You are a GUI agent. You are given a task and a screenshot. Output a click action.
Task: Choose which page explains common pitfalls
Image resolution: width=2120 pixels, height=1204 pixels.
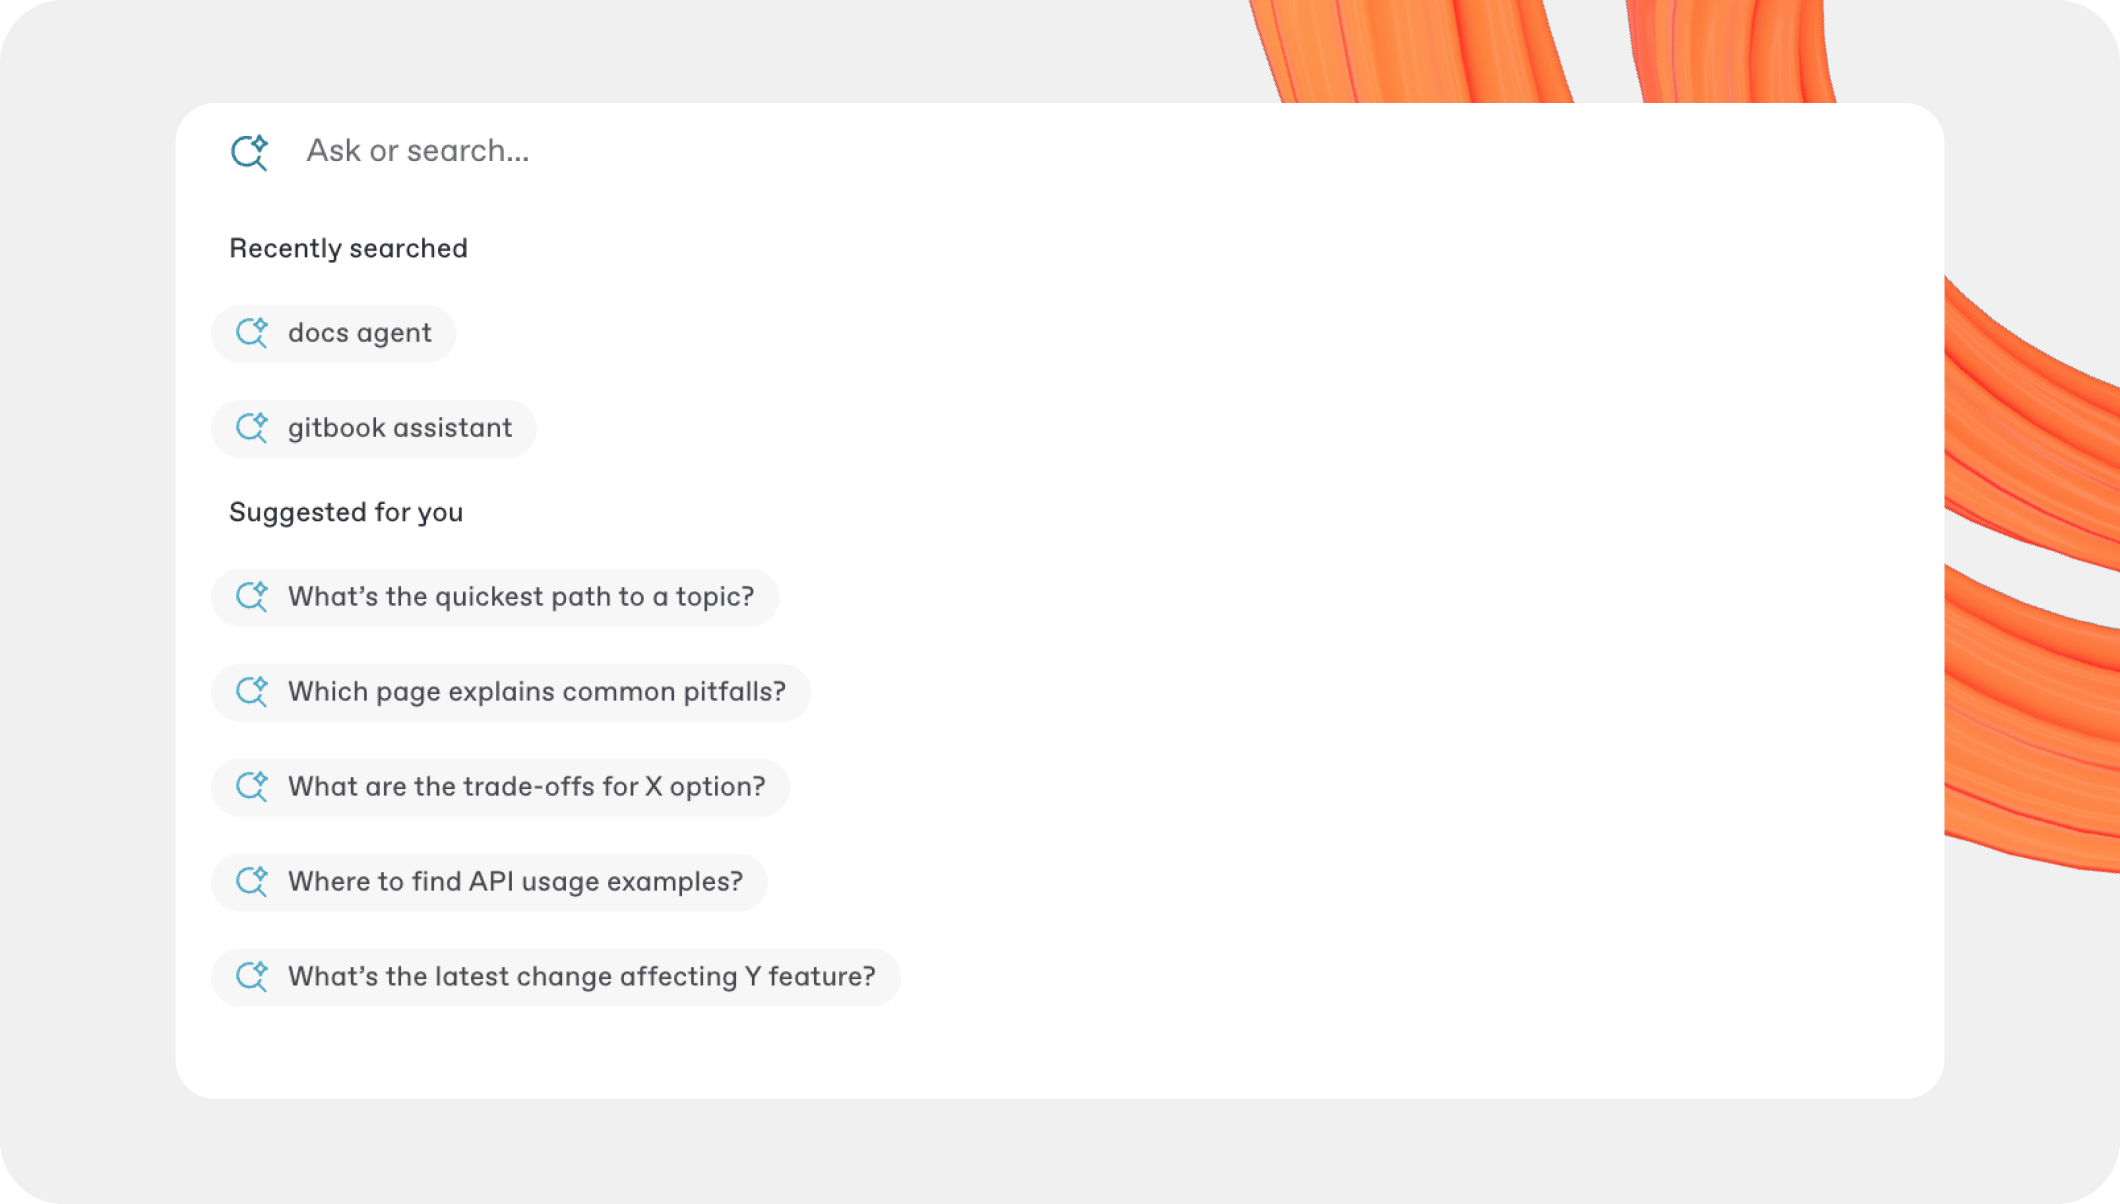[x=537, y=691]
